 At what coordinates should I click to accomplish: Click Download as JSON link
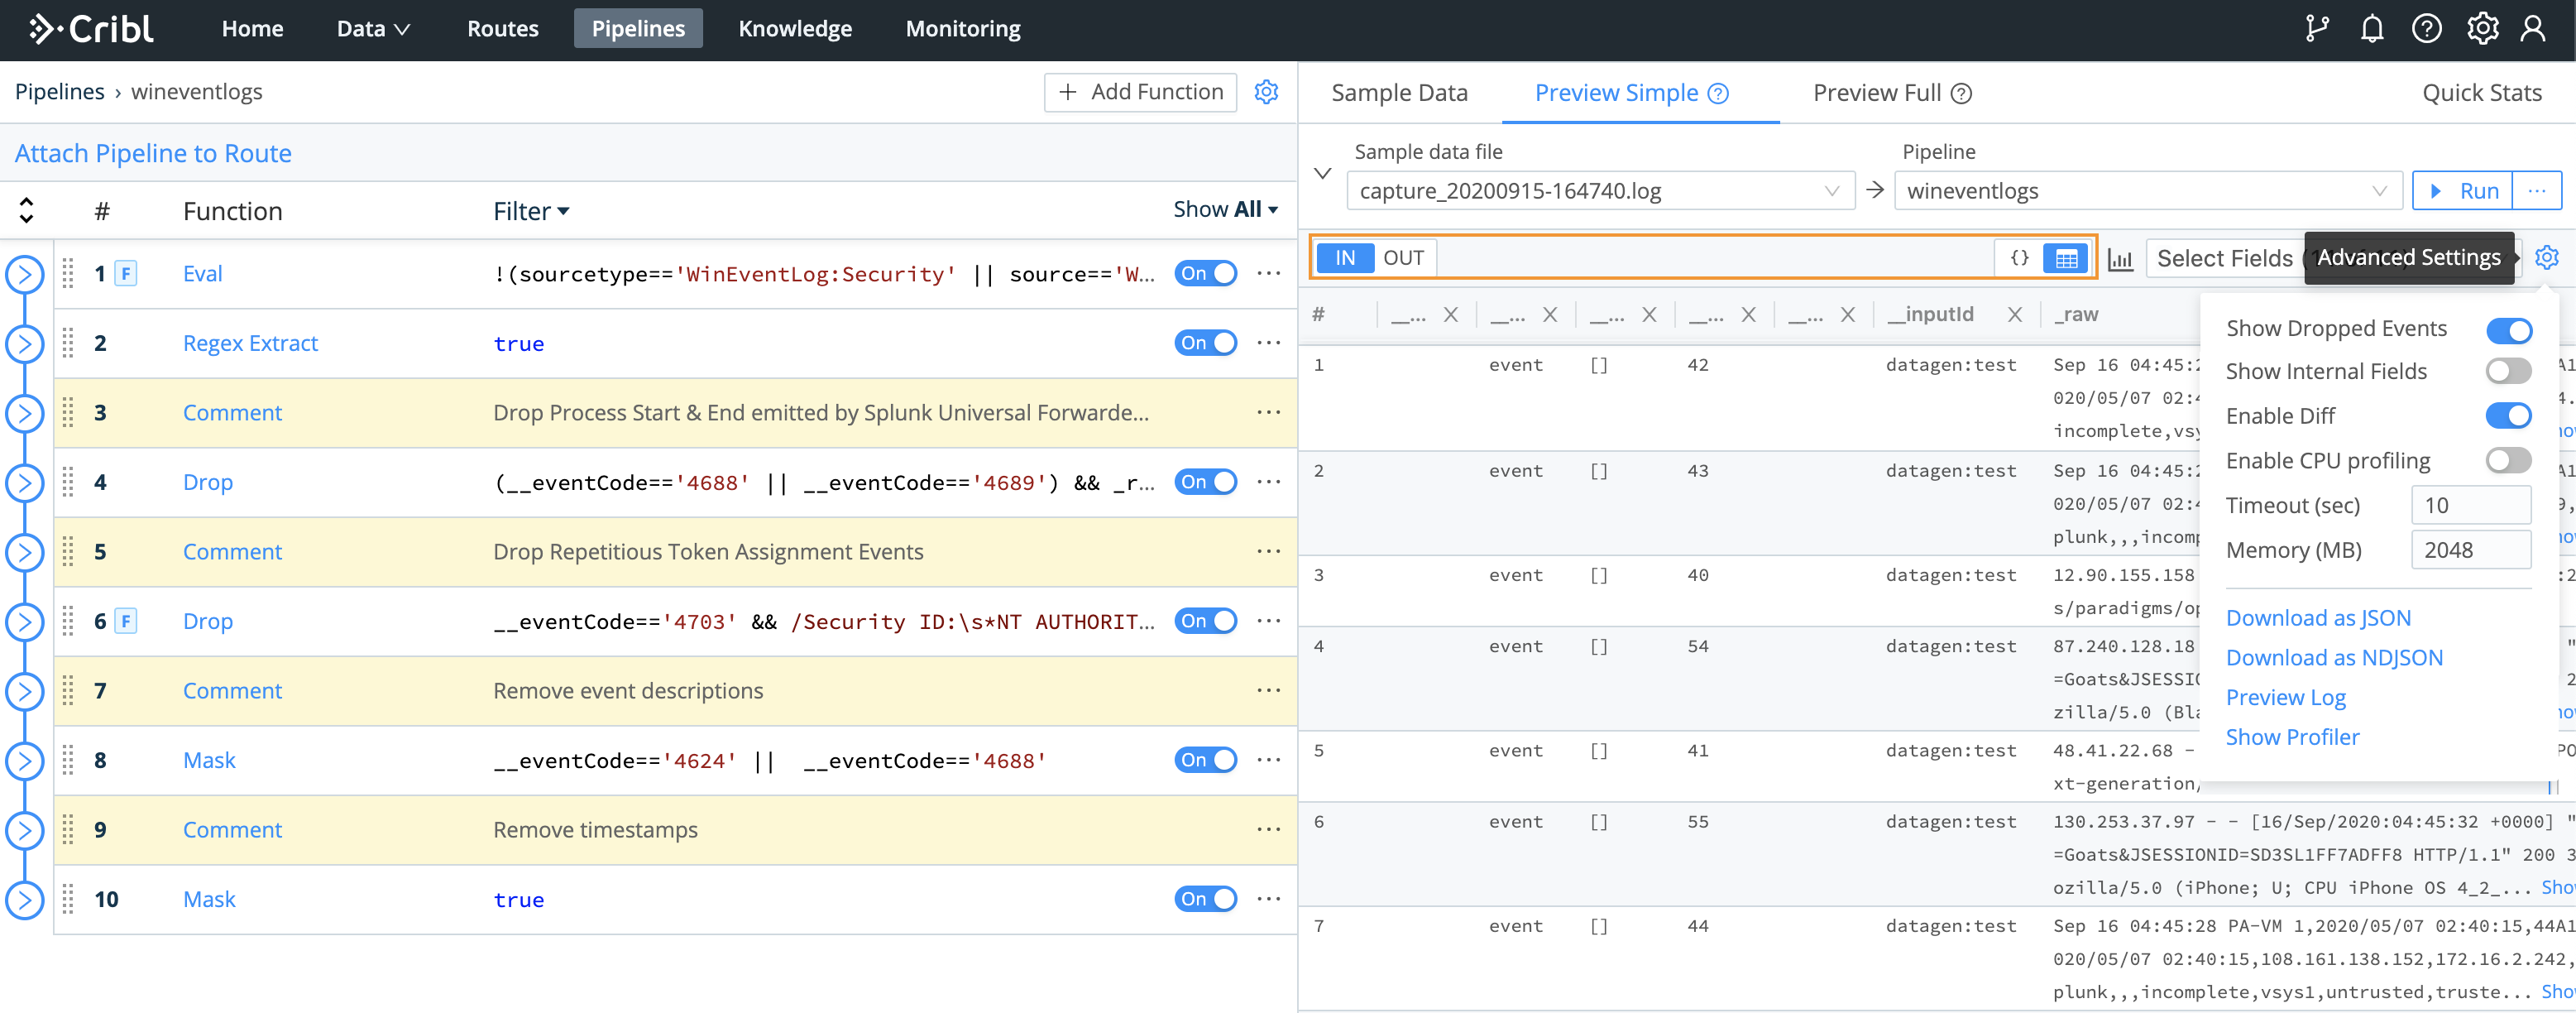pos(2318,618)
